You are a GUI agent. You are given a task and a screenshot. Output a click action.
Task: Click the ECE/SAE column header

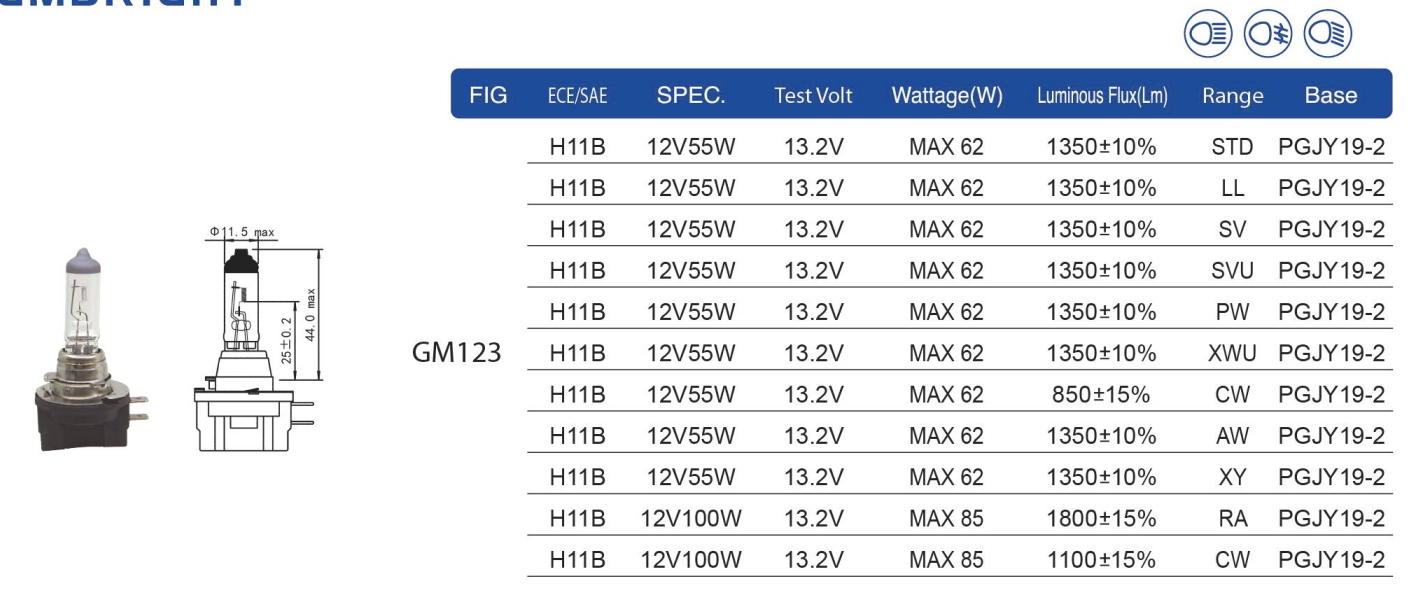click(577, 96)
